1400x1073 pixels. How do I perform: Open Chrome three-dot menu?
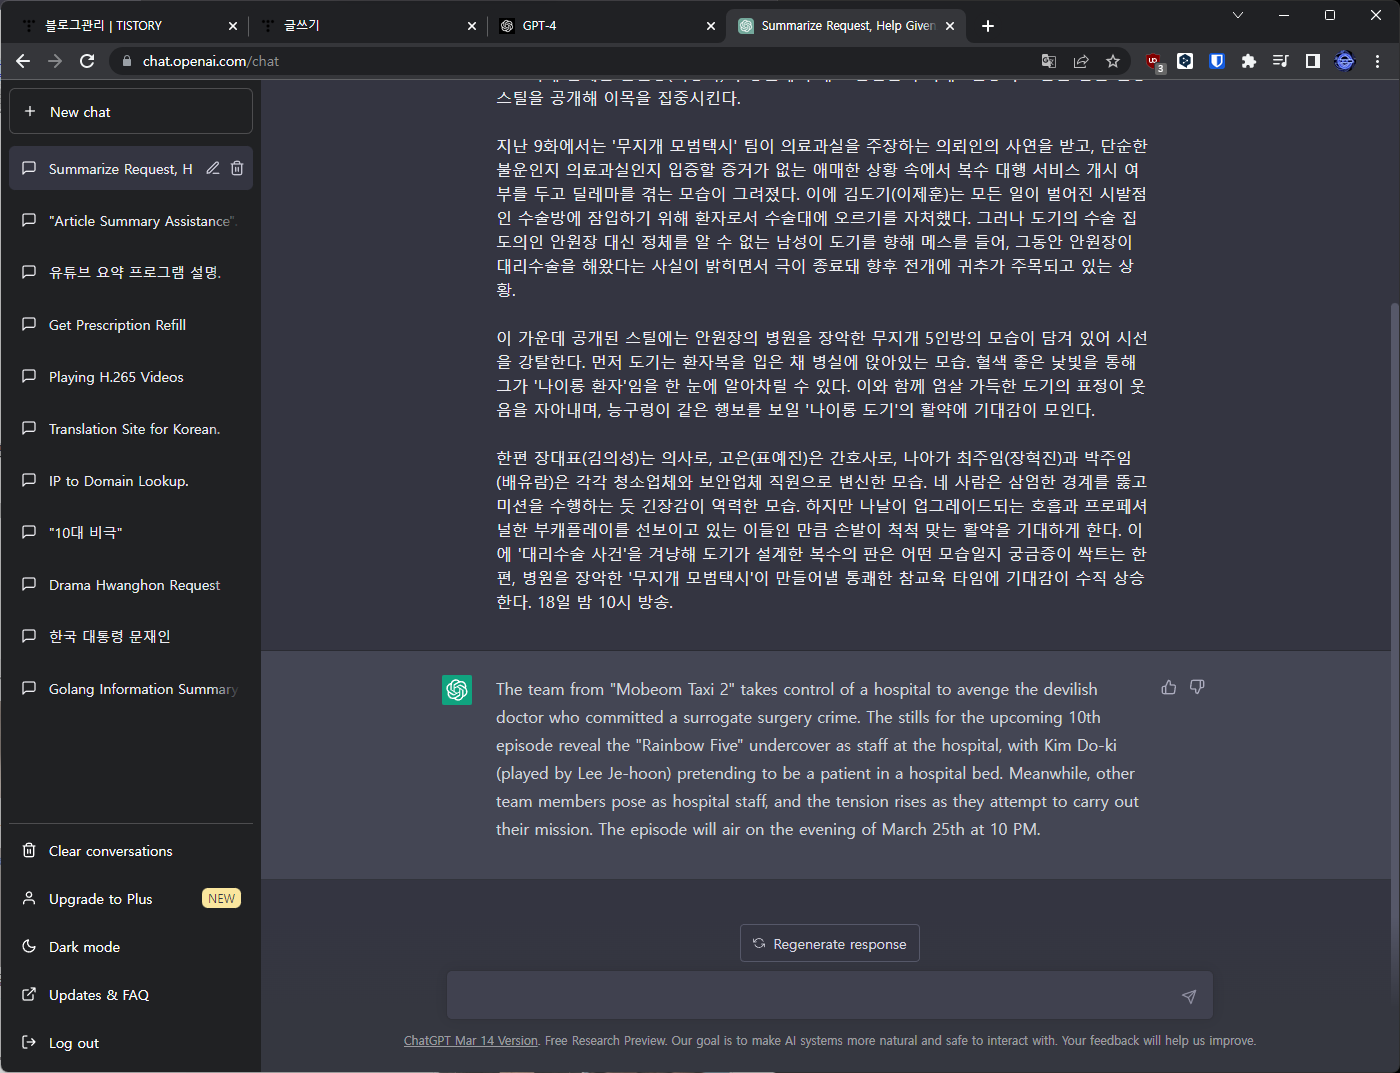pyautogui.click(x=1377, y=61)
